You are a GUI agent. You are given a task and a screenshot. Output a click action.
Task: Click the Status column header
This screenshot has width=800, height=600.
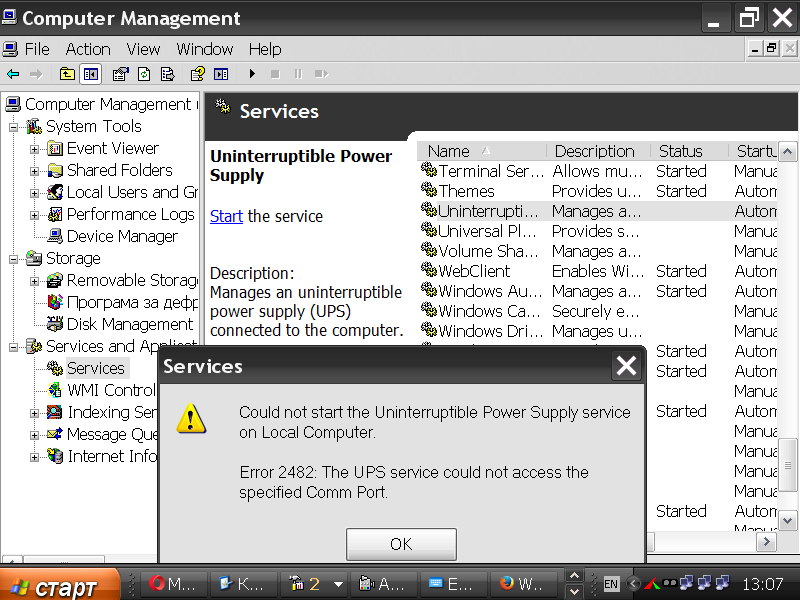pyautogui.click(x=689, y=151)
